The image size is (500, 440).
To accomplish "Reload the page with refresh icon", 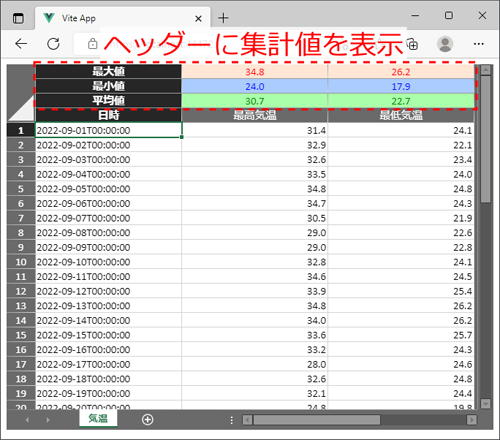I will point(53,44).
